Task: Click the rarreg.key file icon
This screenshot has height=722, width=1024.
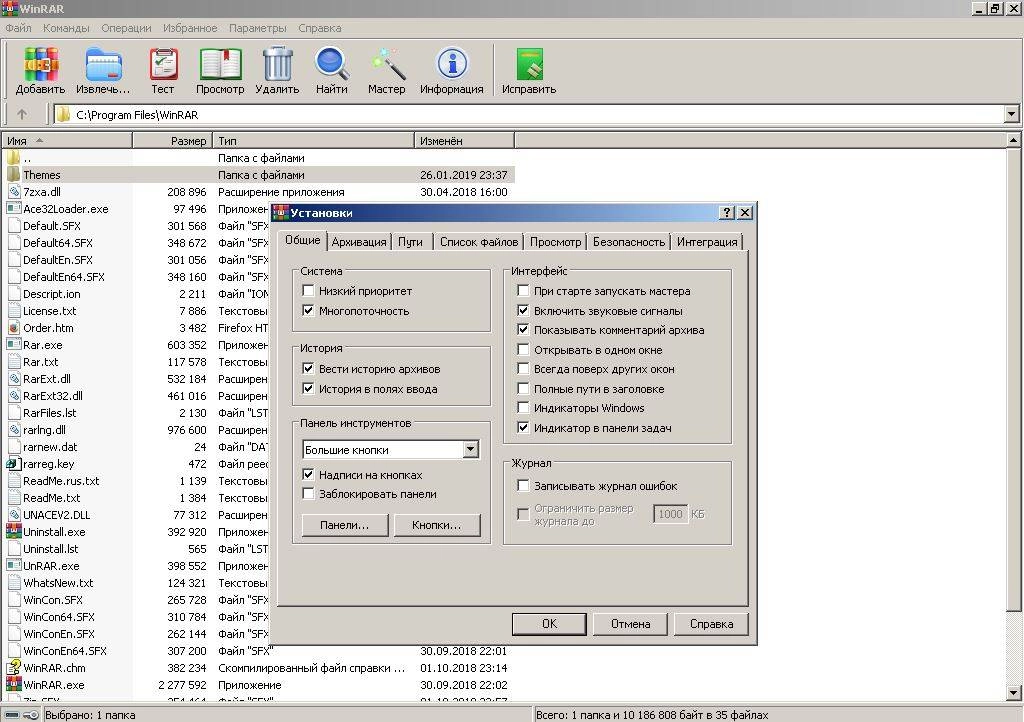Action: [14, 463]
